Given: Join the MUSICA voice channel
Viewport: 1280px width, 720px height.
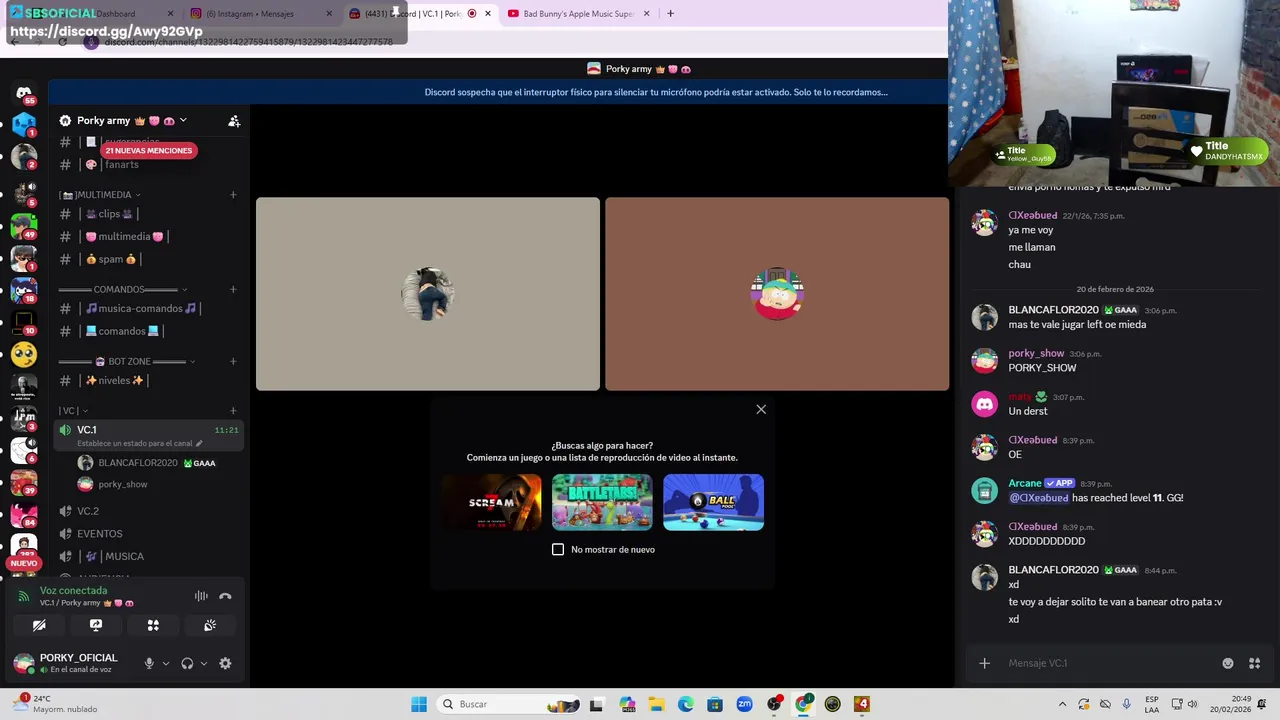Looking at the screenshot, I should click(150, 556).
